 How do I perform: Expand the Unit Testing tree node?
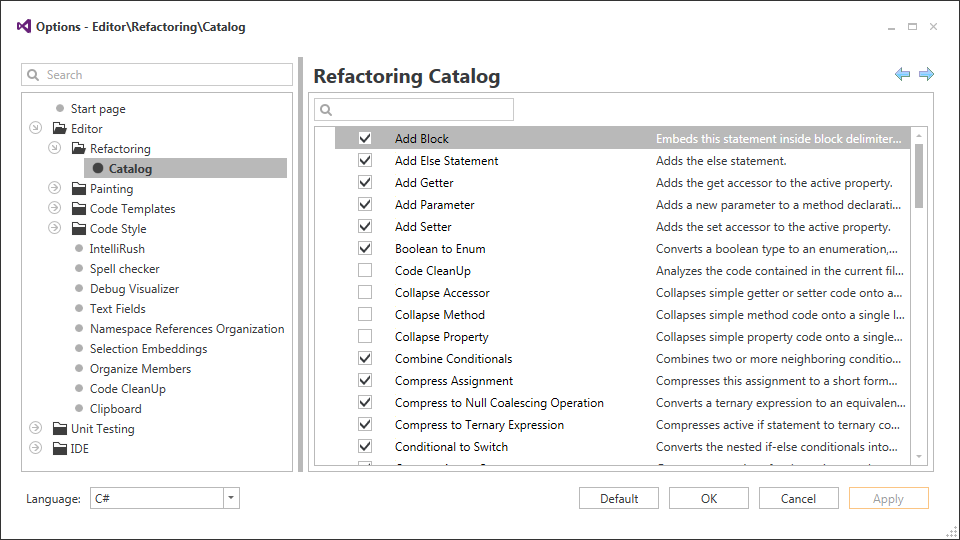tap(35, 429)
